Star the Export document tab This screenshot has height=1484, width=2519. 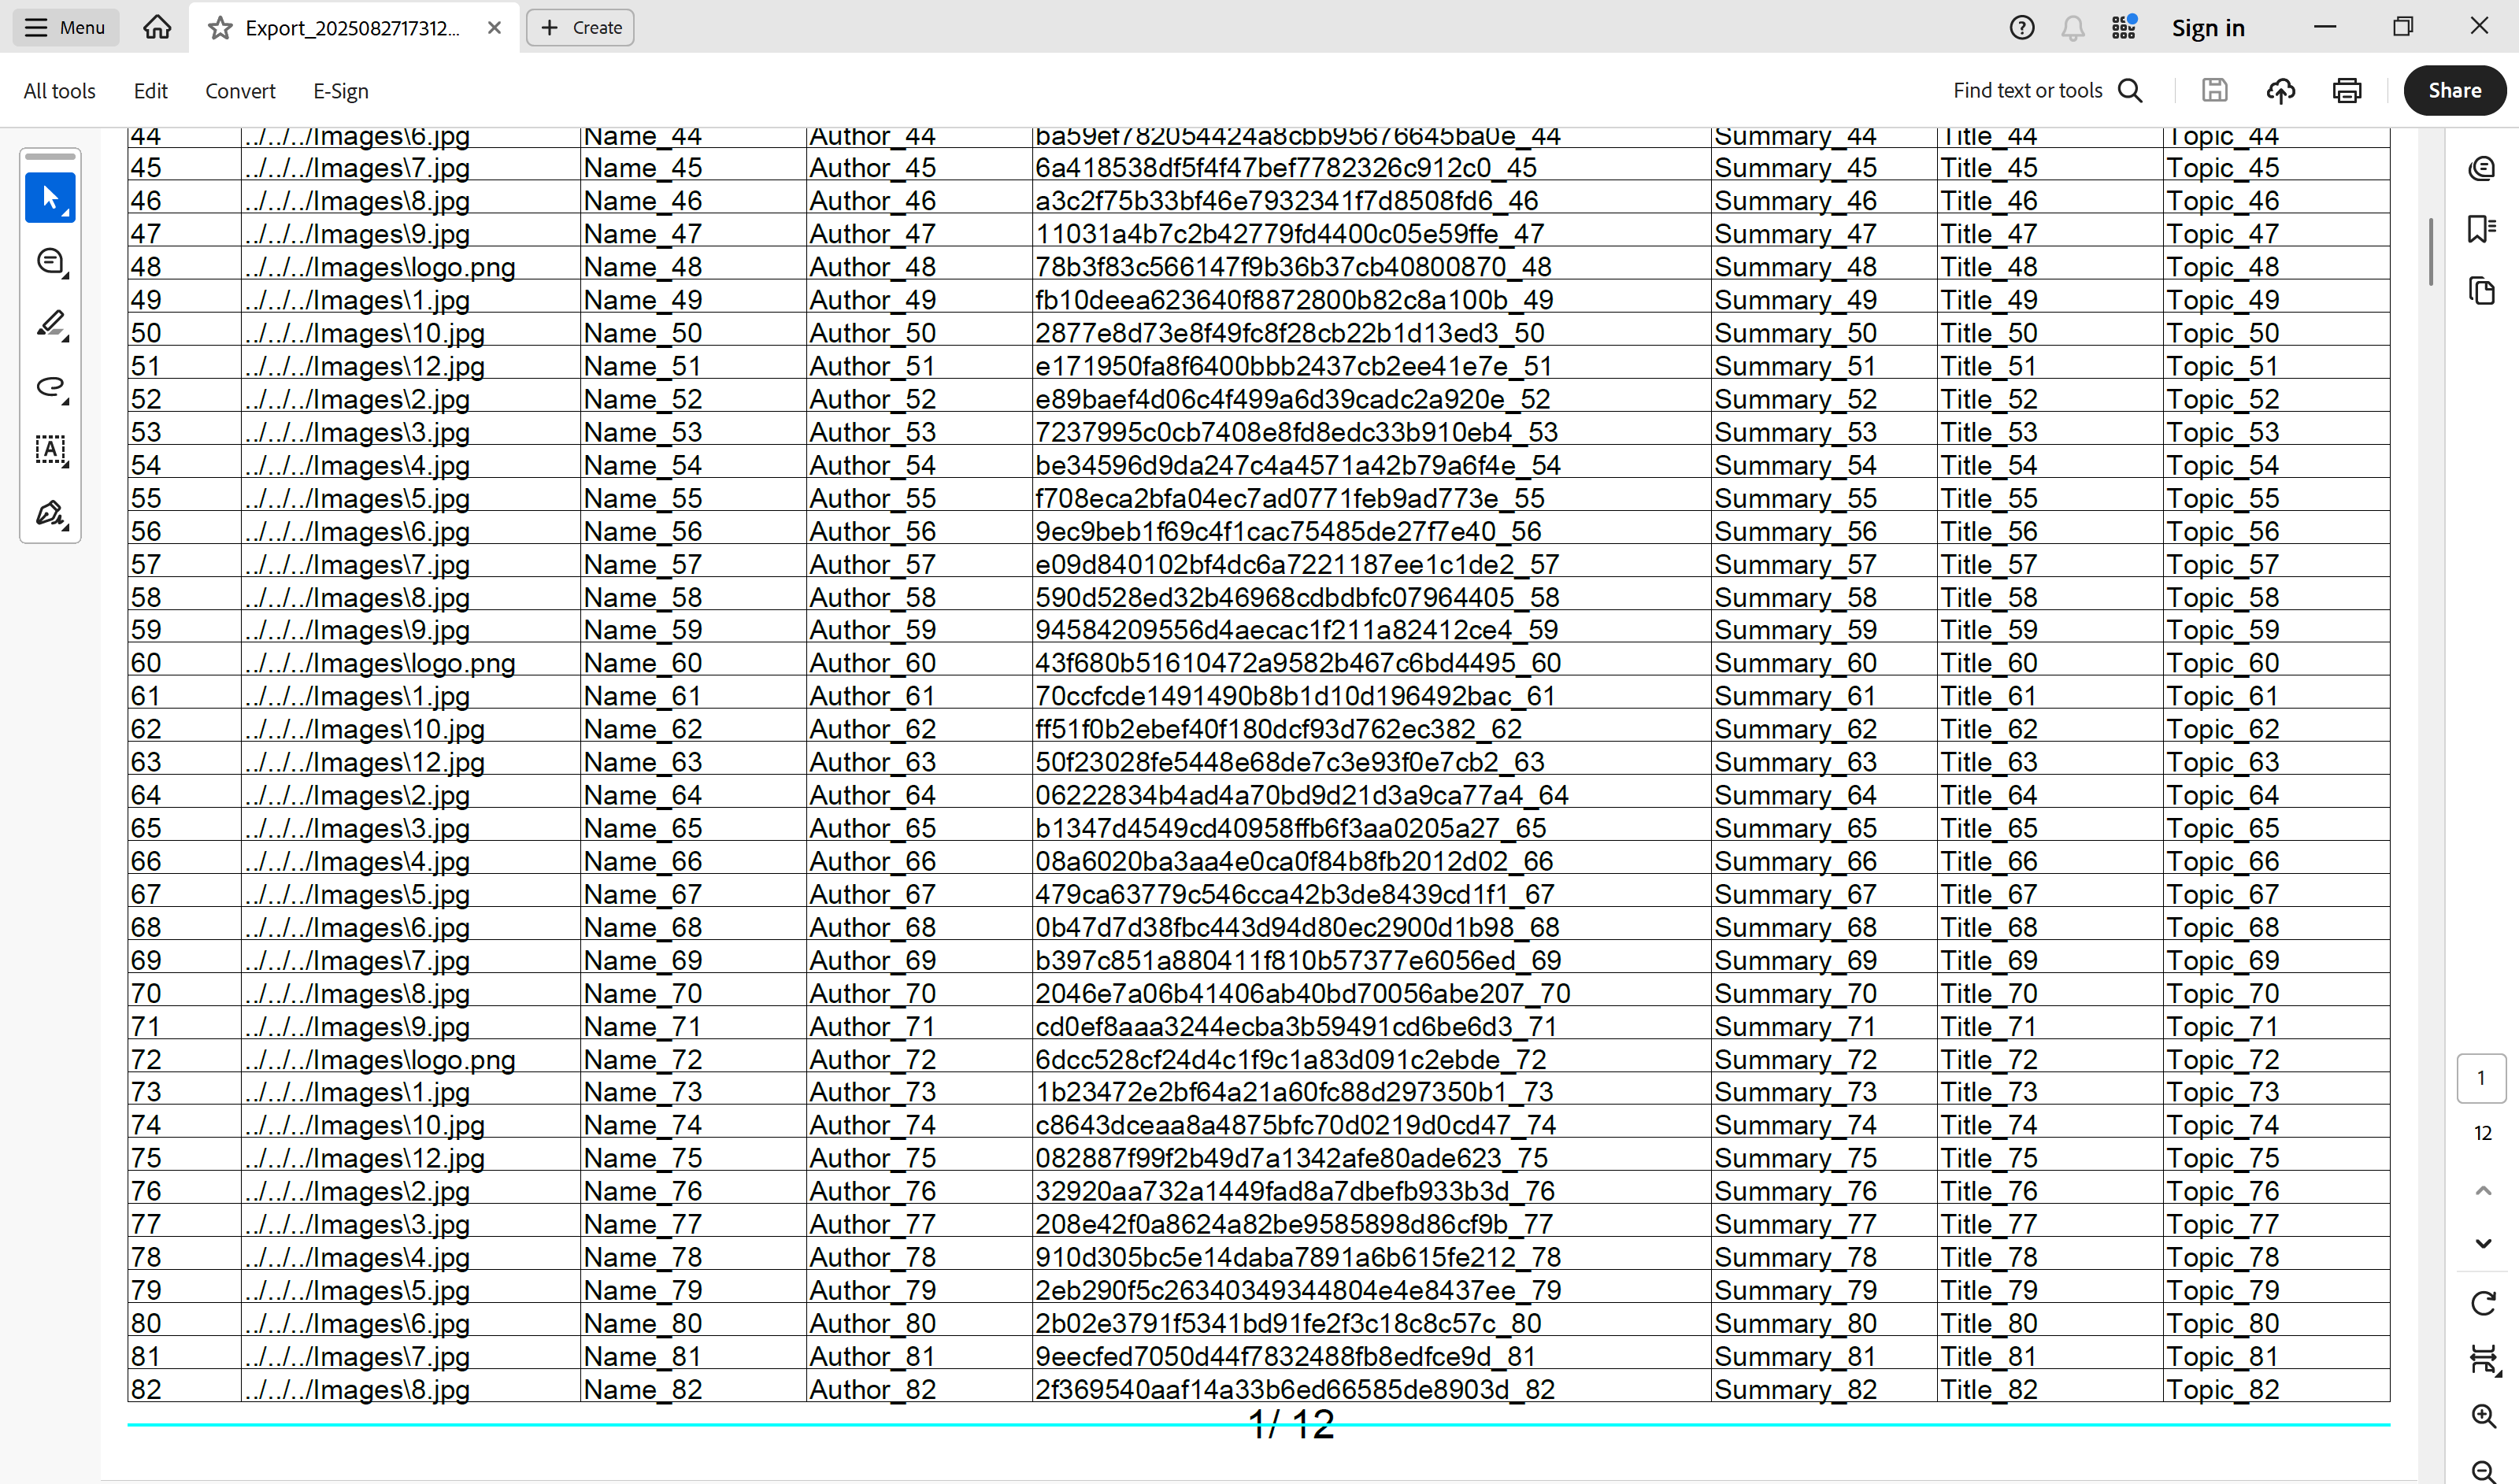pos(220,28)
